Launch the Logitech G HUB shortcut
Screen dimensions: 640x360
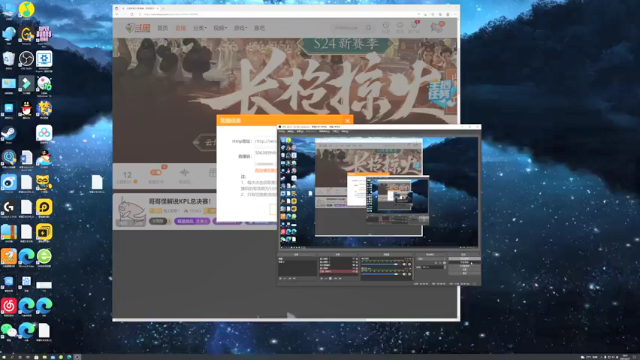click(9, 207)
